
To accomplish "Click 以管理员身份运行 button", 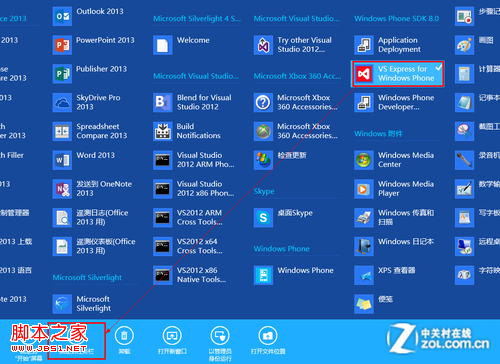I will [x=220, y=344].
